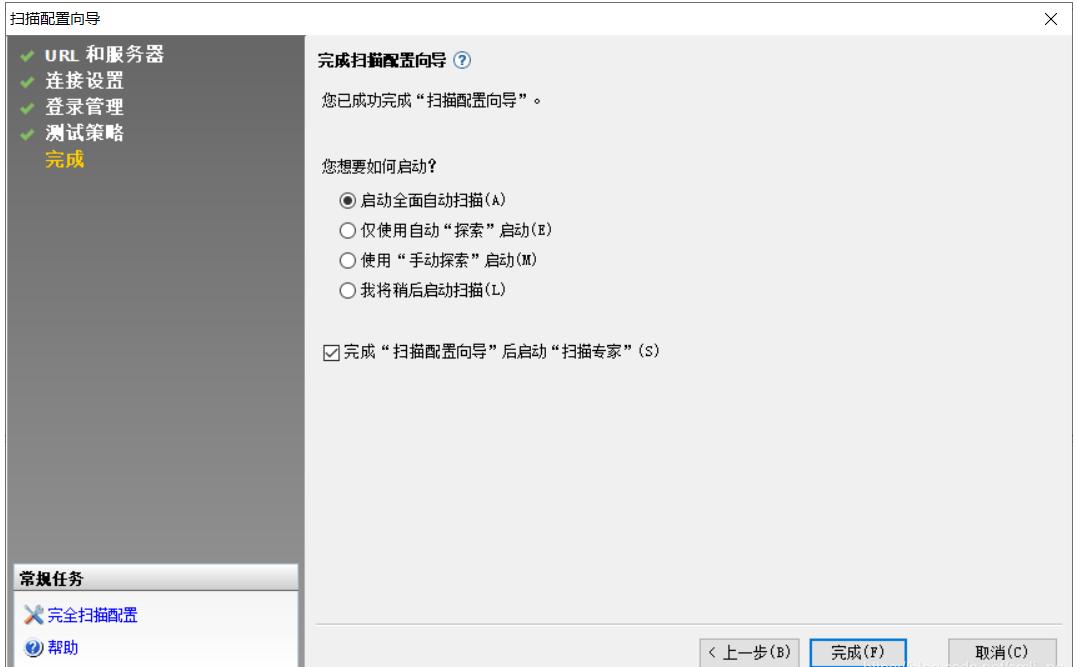
Task: Uncheck the 启动"扫描专家" checkbox
Action: point(331,352)
